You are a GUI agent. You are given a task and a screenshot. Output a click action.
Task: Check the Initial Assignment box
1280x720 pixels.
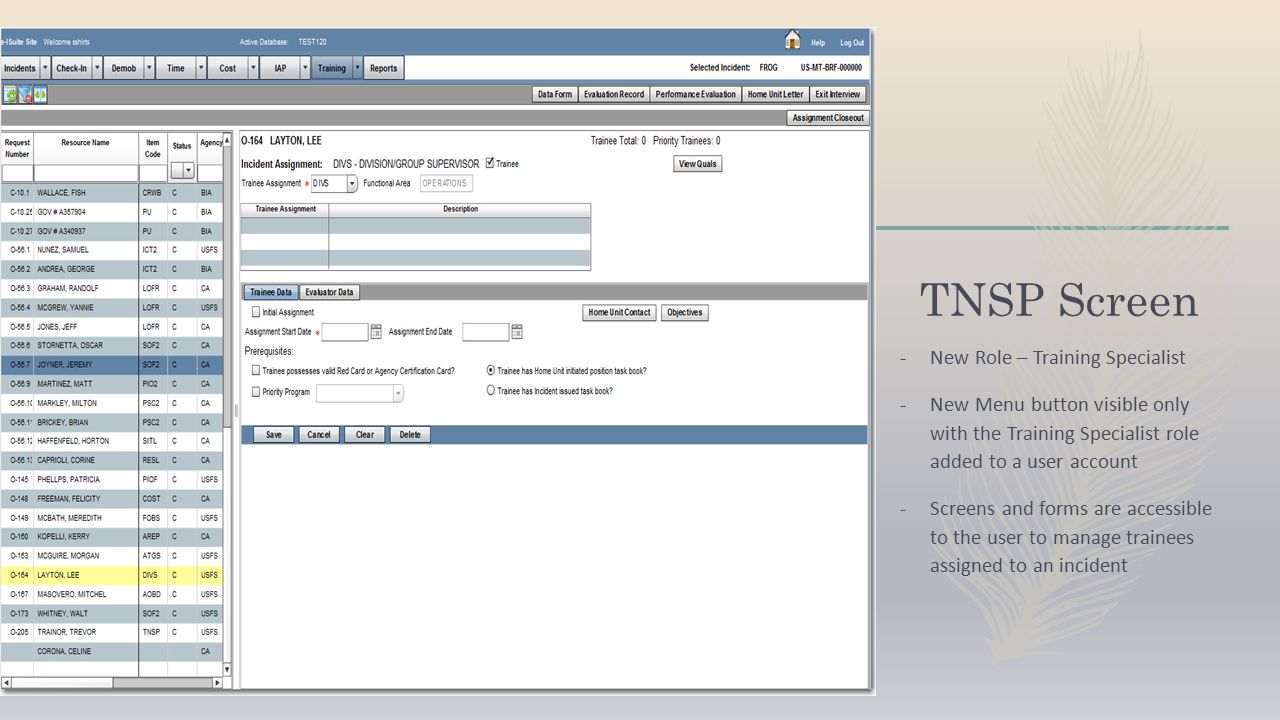(x=256, y=312)
